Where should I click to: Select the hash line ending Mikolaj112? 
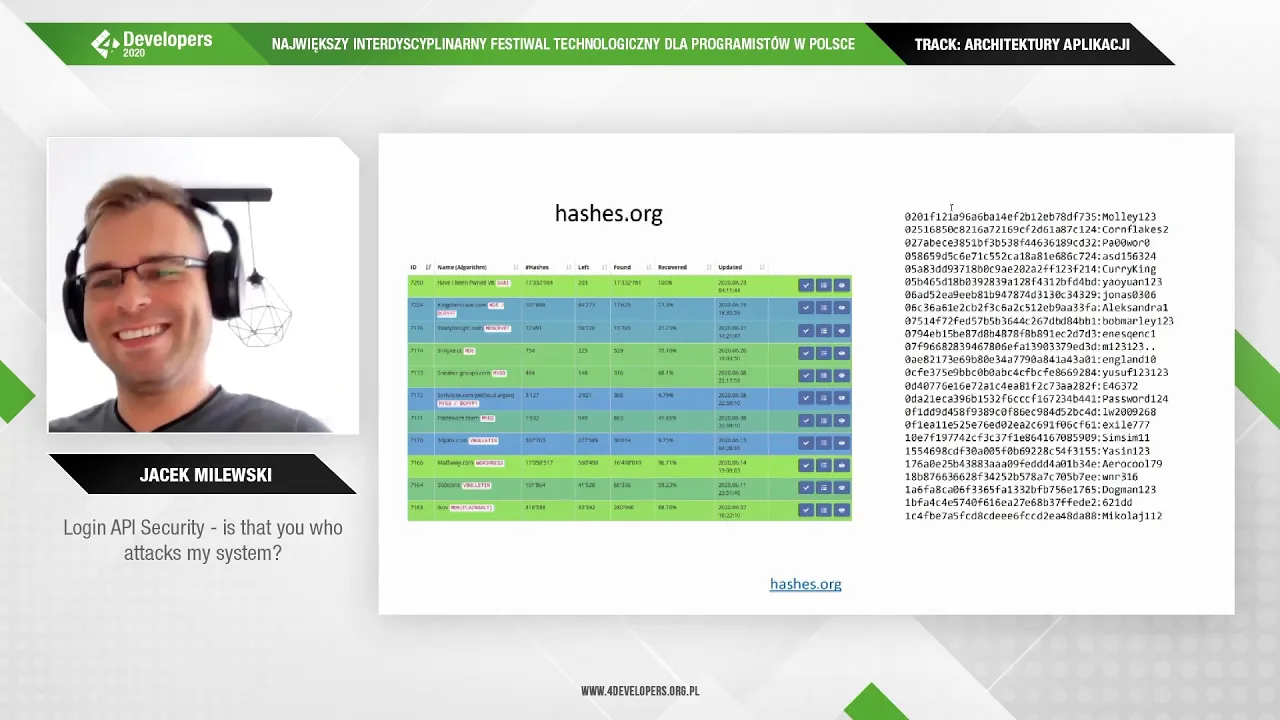tap(1033, 515)
